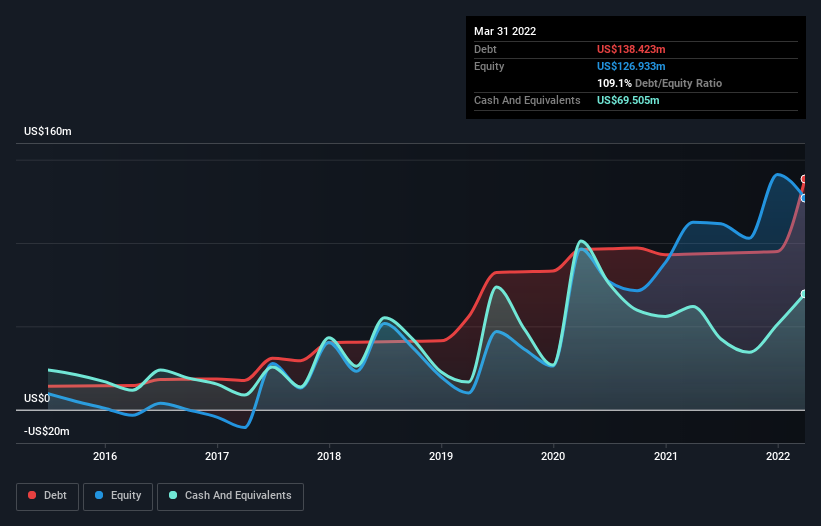Click the 2016 x-axis label

coord(105,456)
